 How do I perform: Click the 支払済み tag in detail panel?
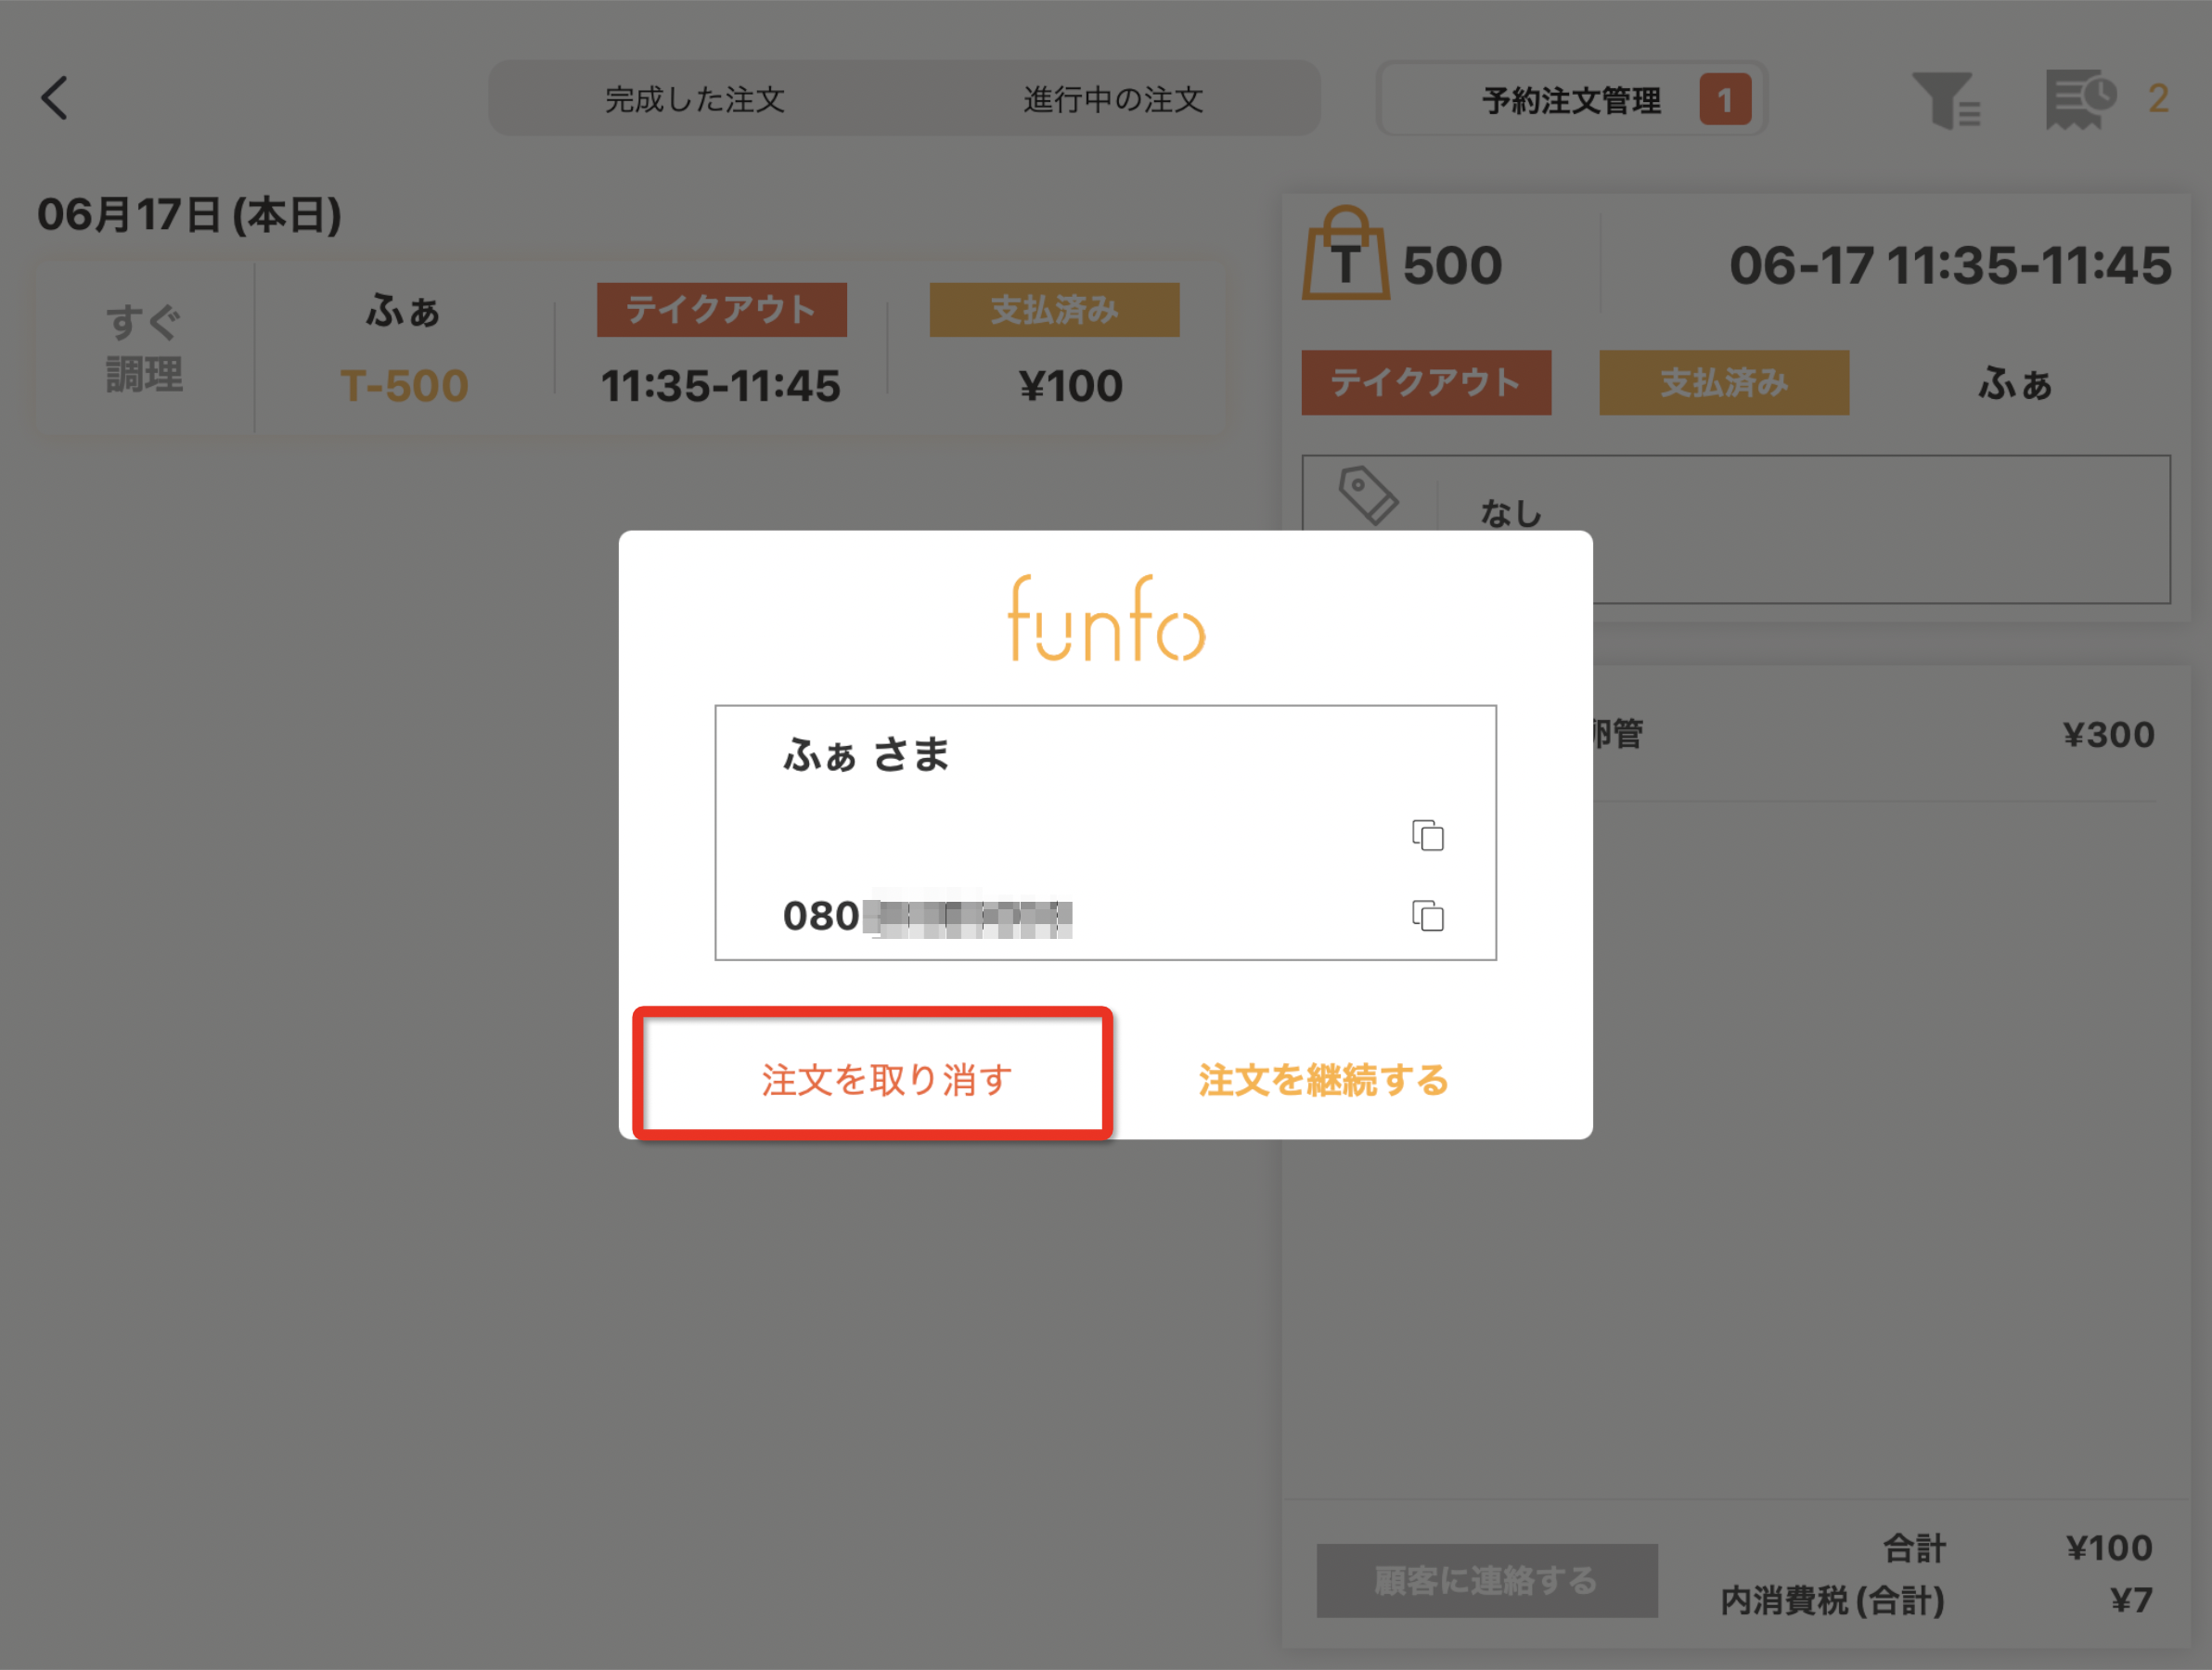click(x=1724, y=382)
